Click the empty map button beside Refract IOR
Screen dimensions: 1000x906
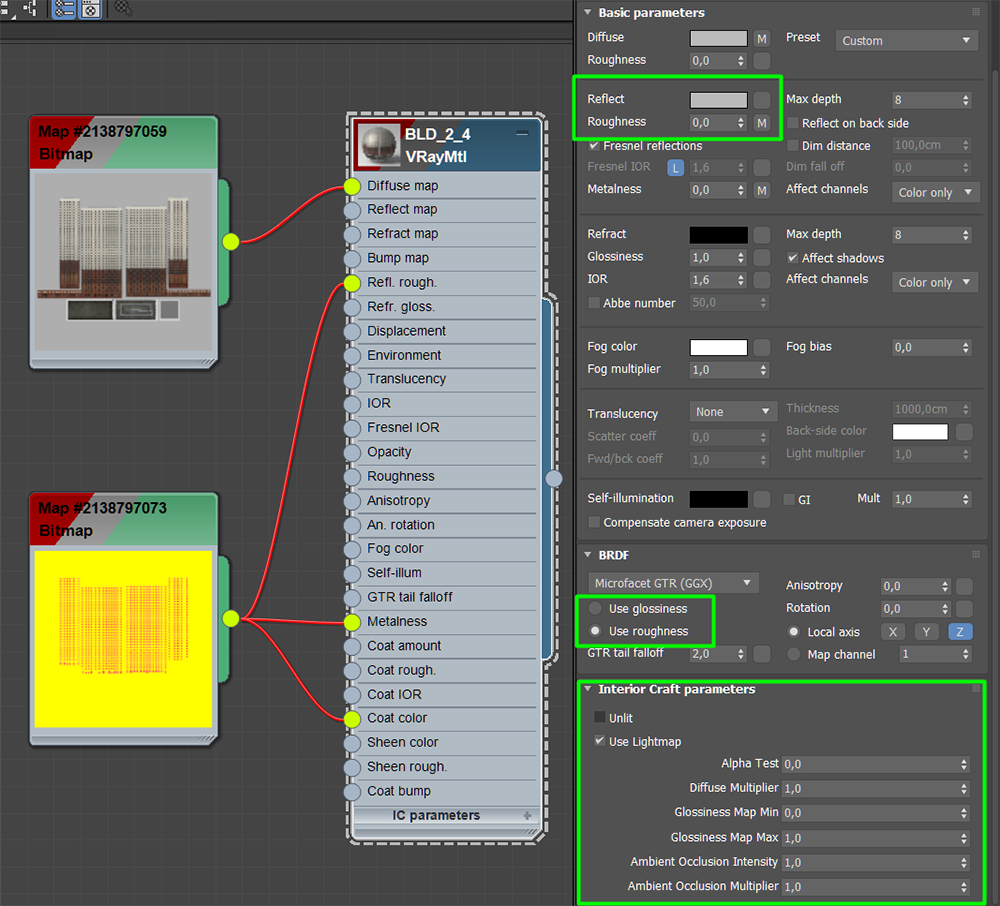click(x=761, y=280)
